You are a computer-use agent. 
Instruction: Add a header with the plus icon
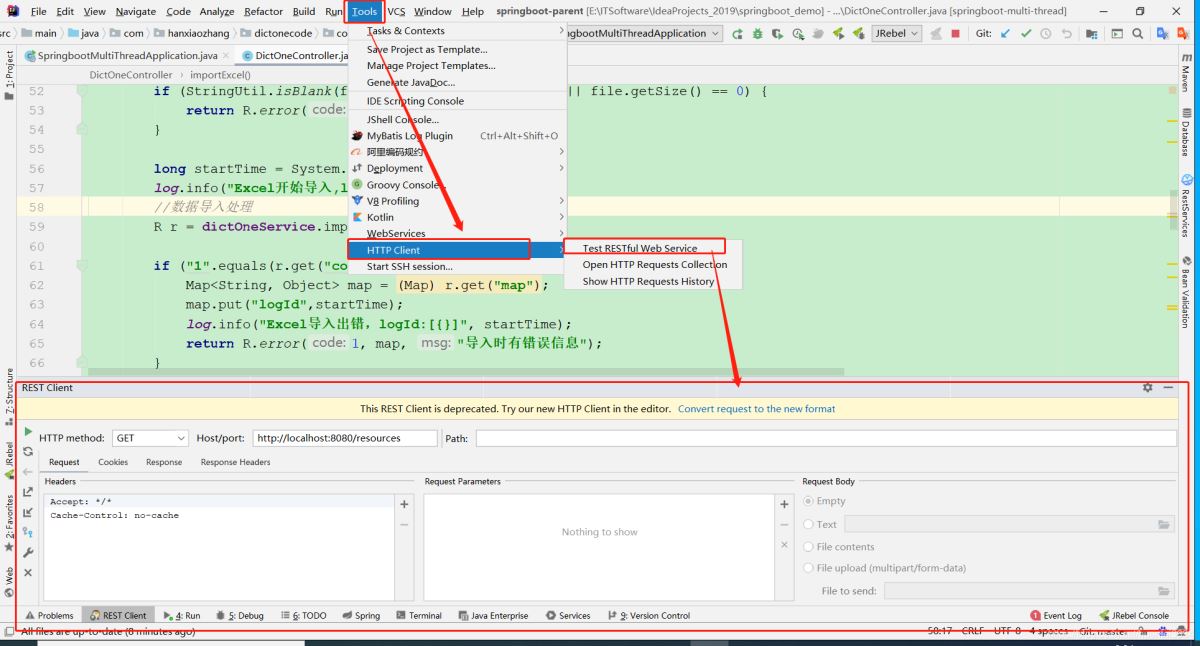(x=404, y=504)
